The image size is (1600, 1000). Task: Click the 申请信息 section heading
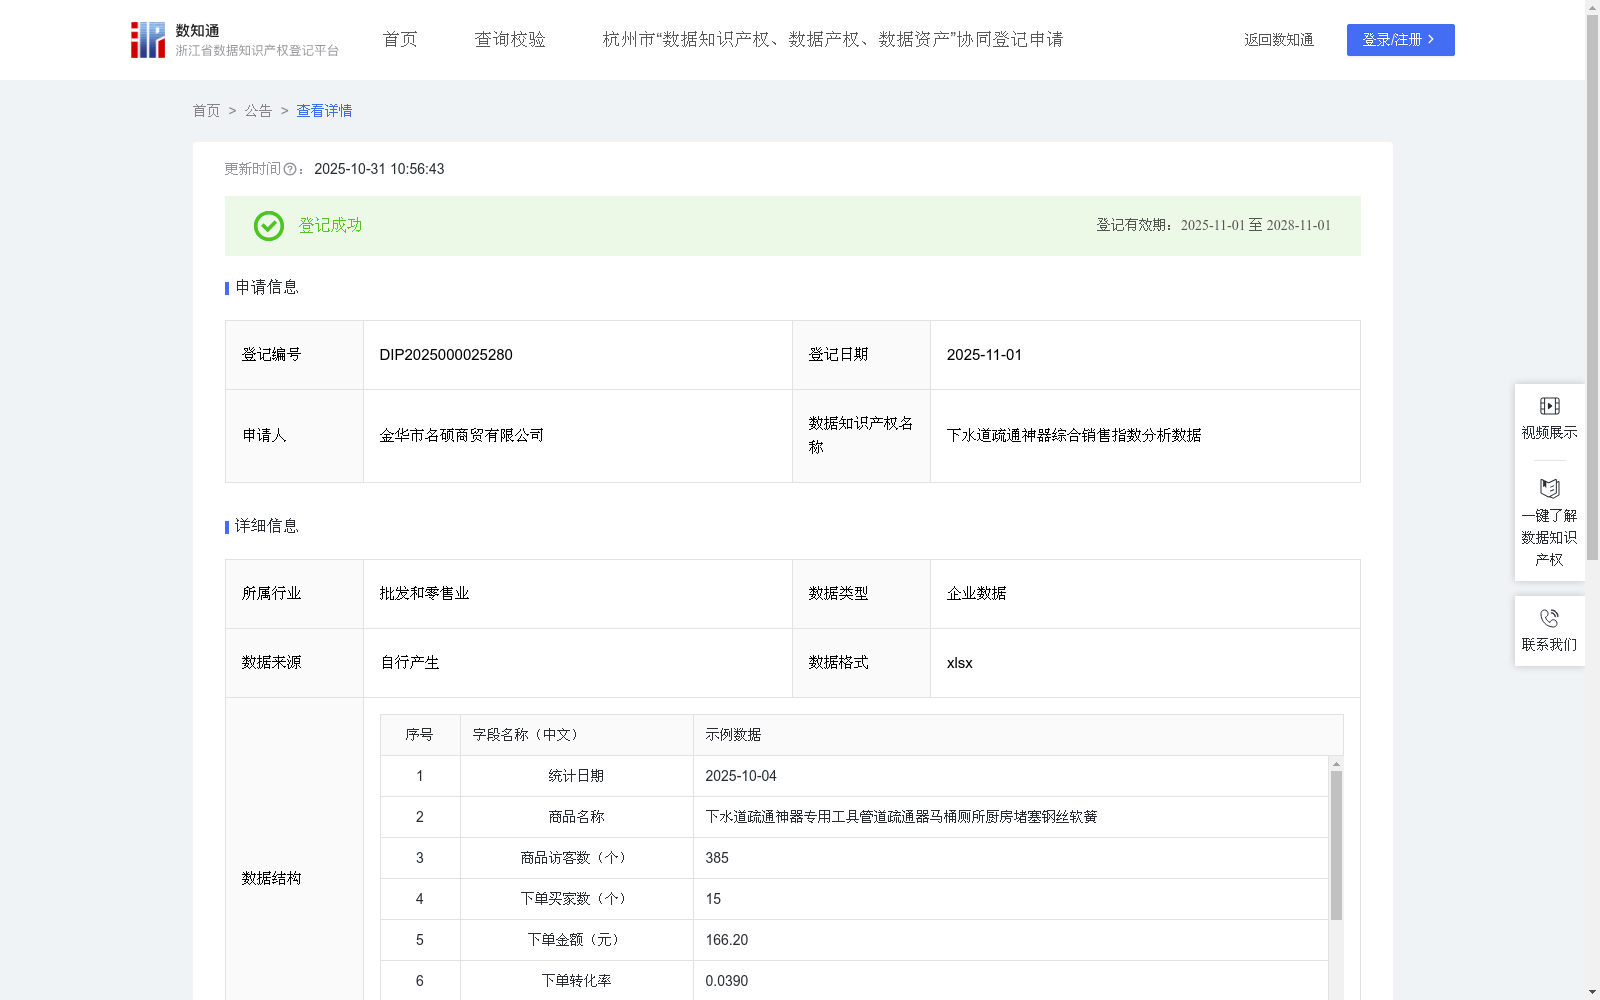click(x=266, y=287)
